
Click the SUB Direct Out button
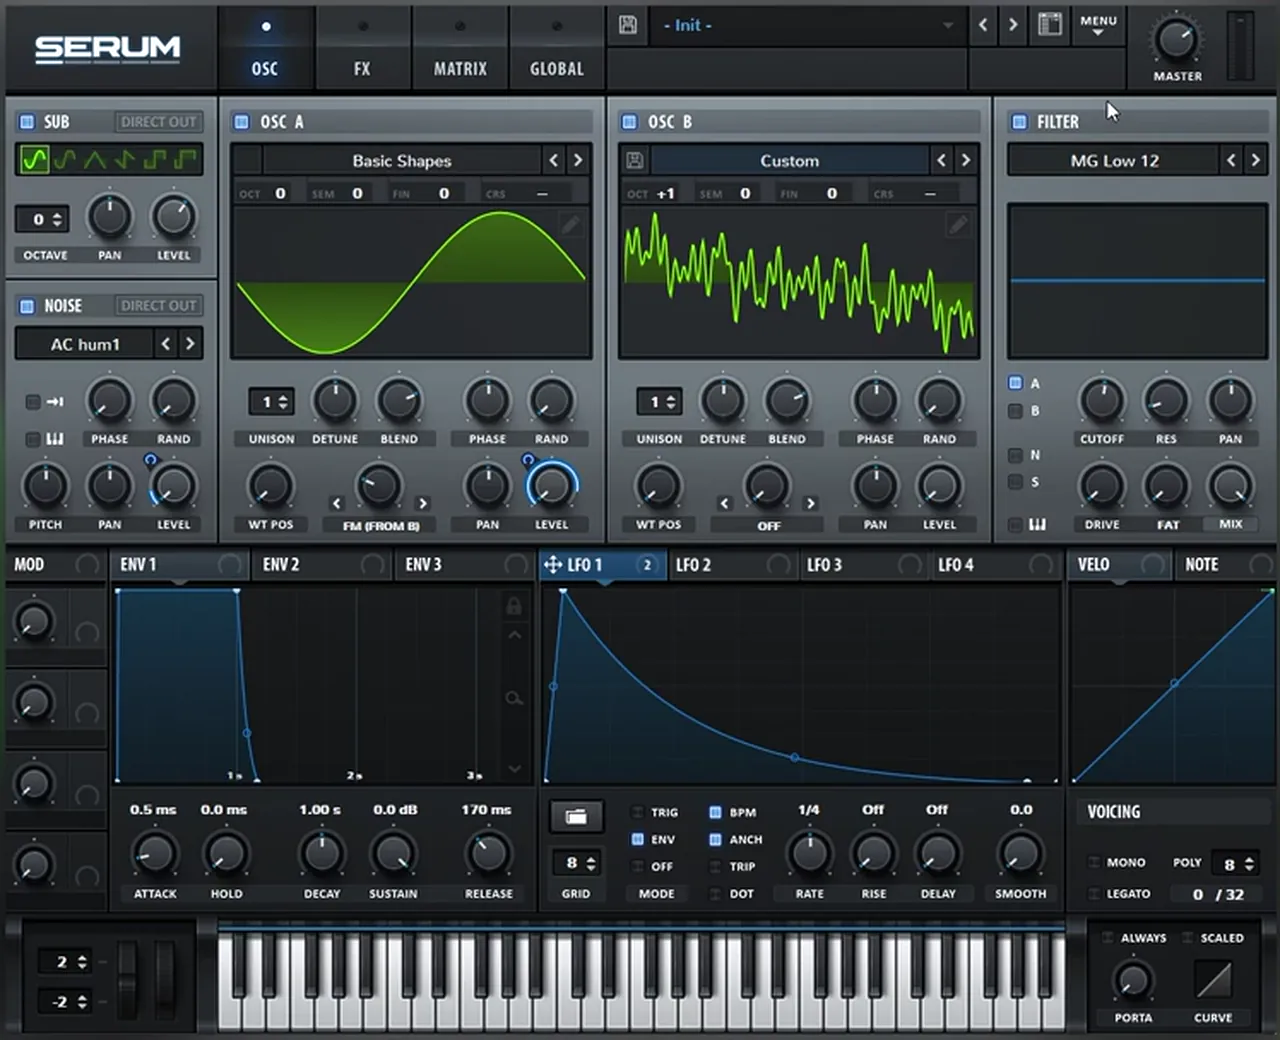[x=158, y=122]
